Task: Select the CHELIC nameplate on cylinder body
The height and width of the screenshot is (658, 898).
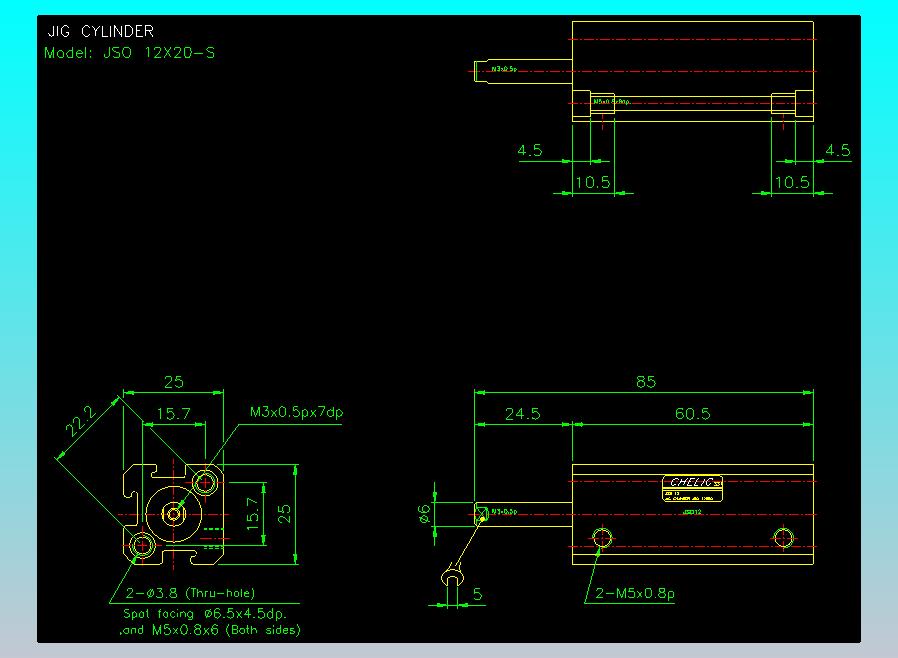Action: [x=692, y=488]
